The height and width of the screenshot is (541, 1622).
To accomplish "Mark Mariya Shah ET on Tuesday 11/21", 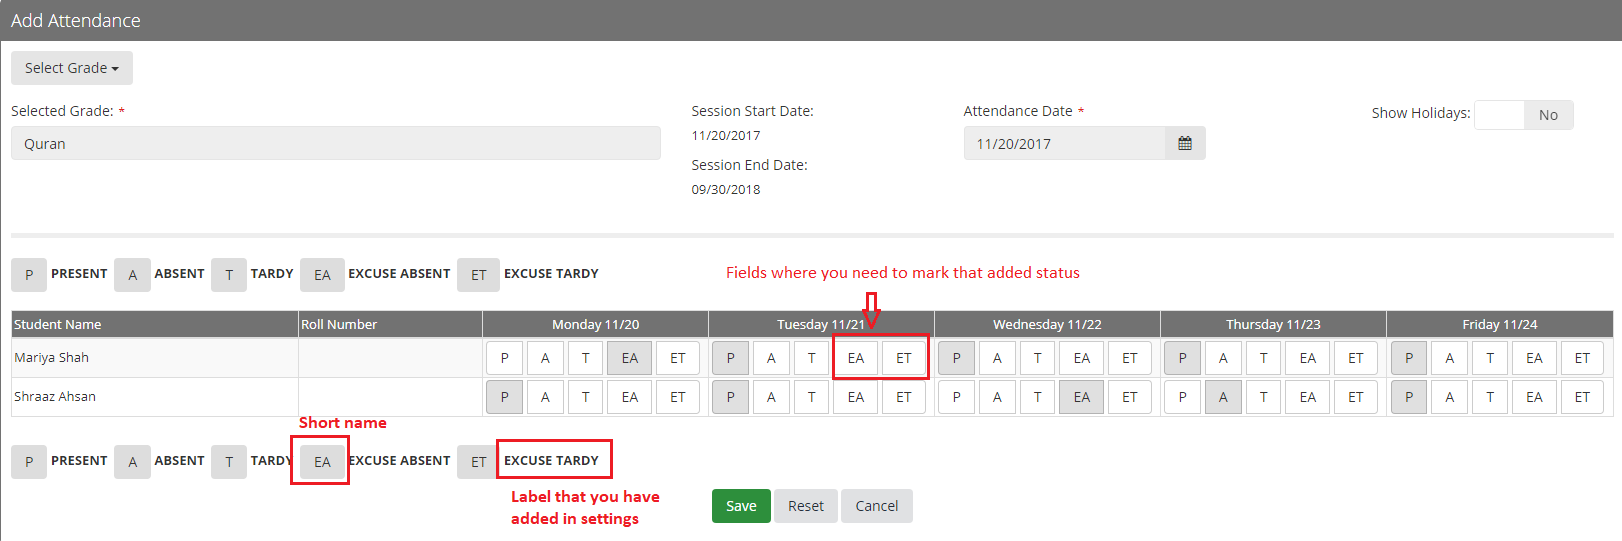I will tap(904, 358).
